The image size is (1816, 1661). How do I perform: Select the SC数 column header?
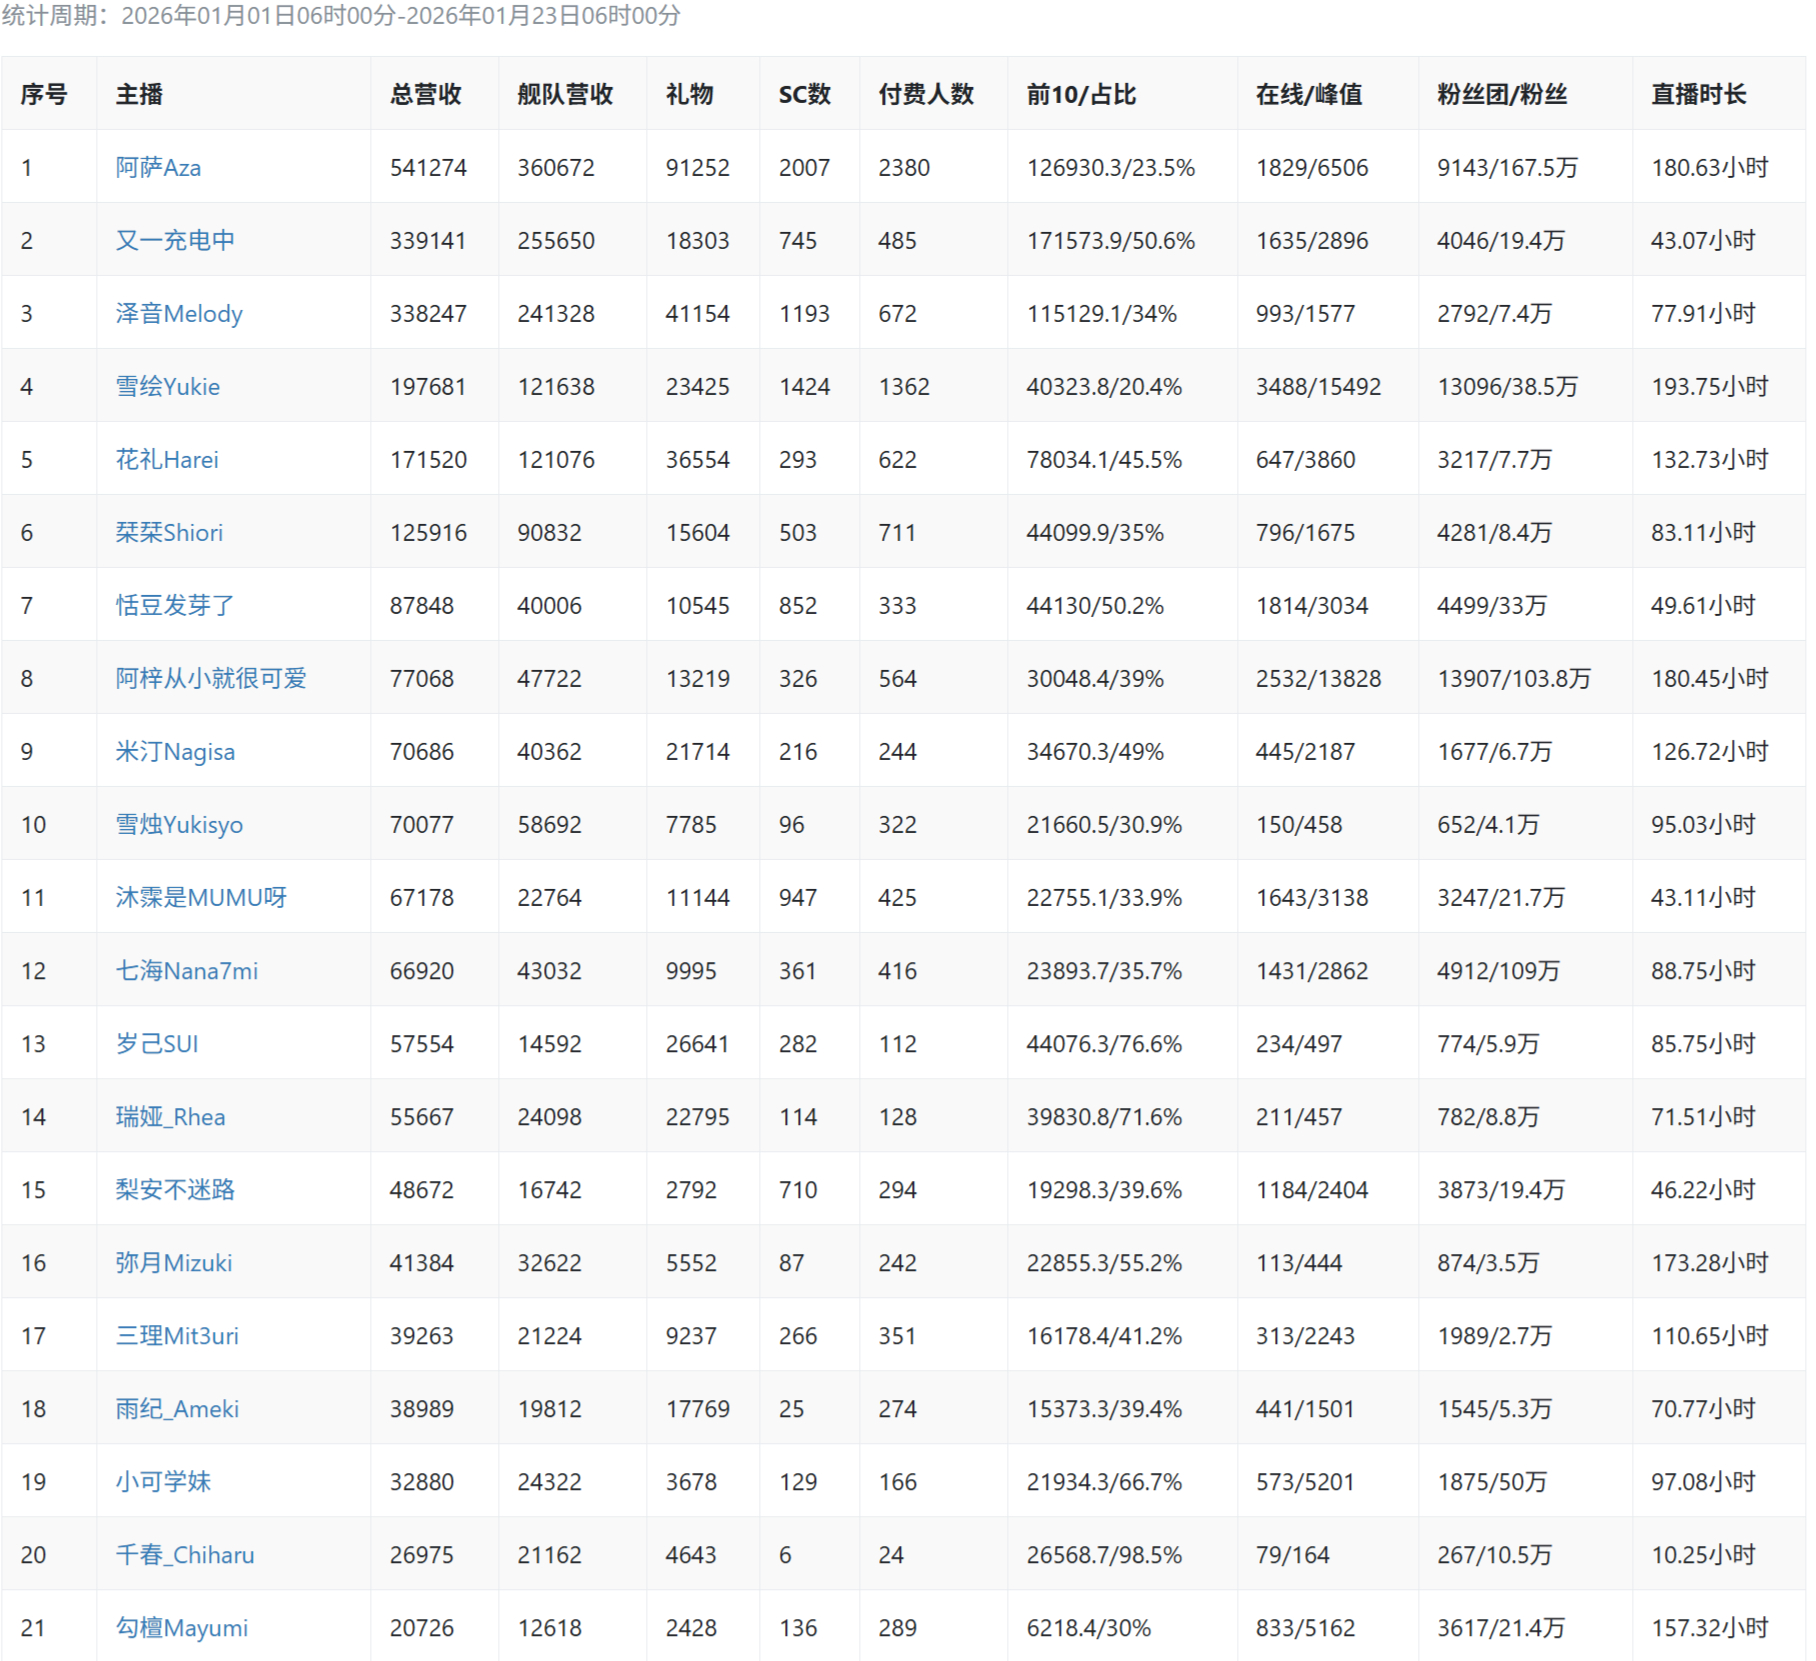pos(804,94)
